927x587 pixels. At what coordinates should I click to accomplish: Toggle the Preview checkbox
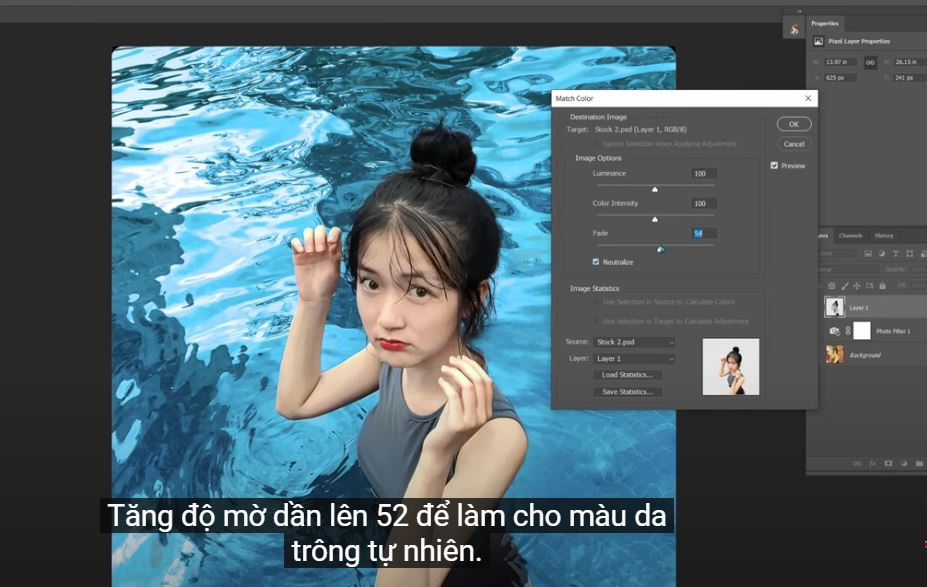[774, 166]
